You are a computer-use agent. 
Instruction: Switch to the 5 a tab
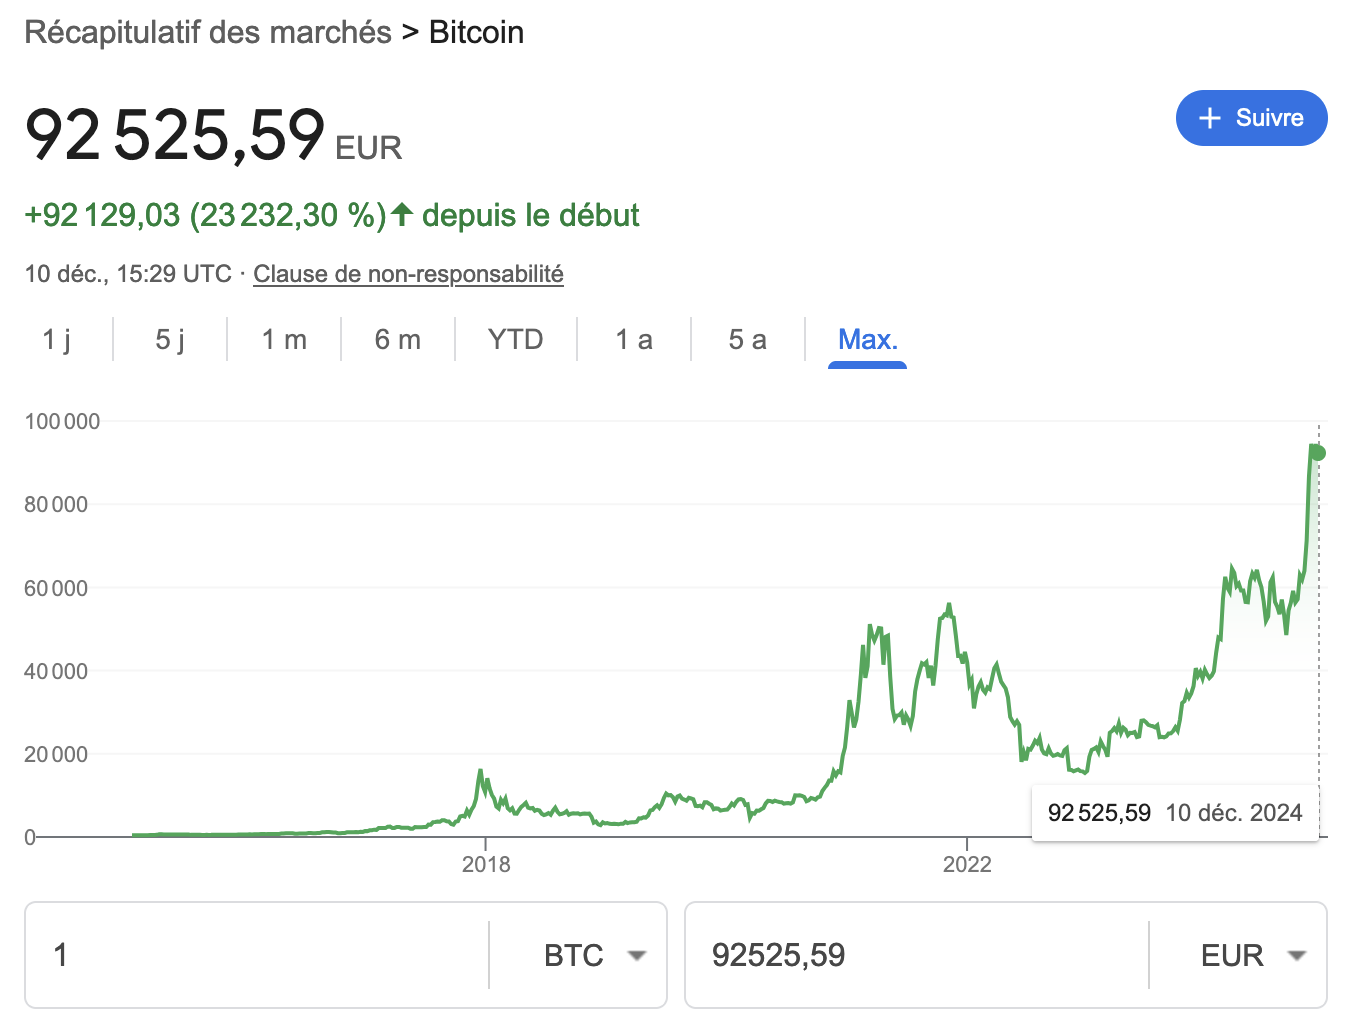pyautogui.click(x=747, y=340)
